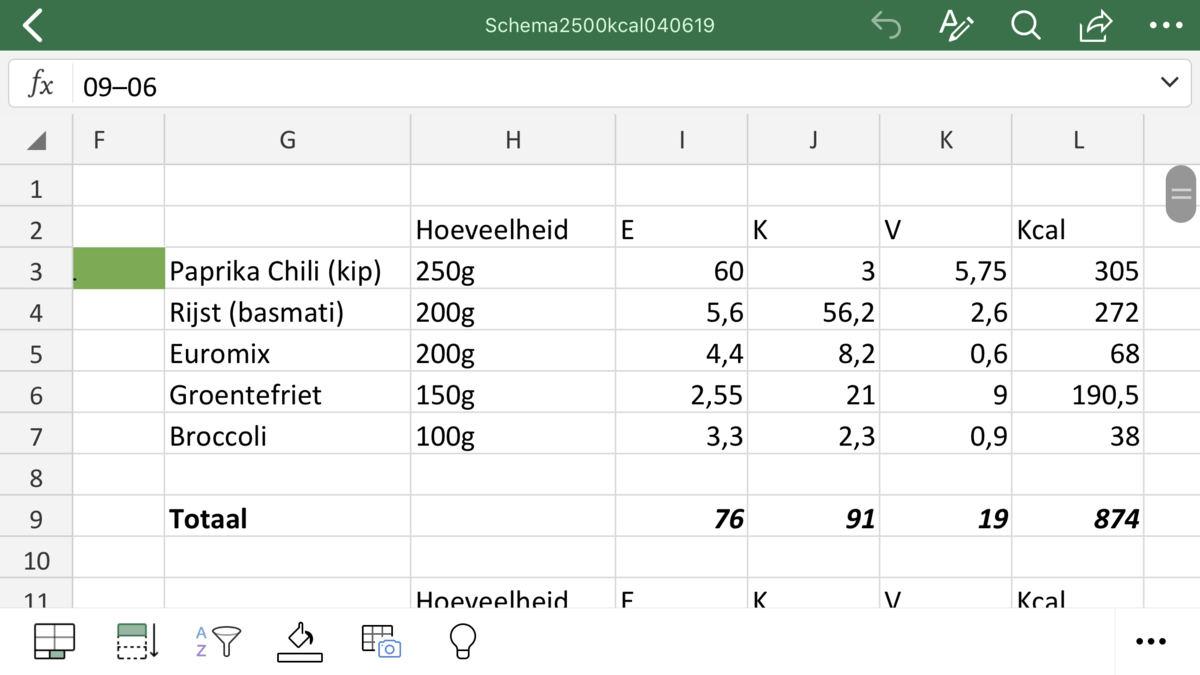1200x675 pixels.
Task: Undo the last action
Action: click(886, 25)
